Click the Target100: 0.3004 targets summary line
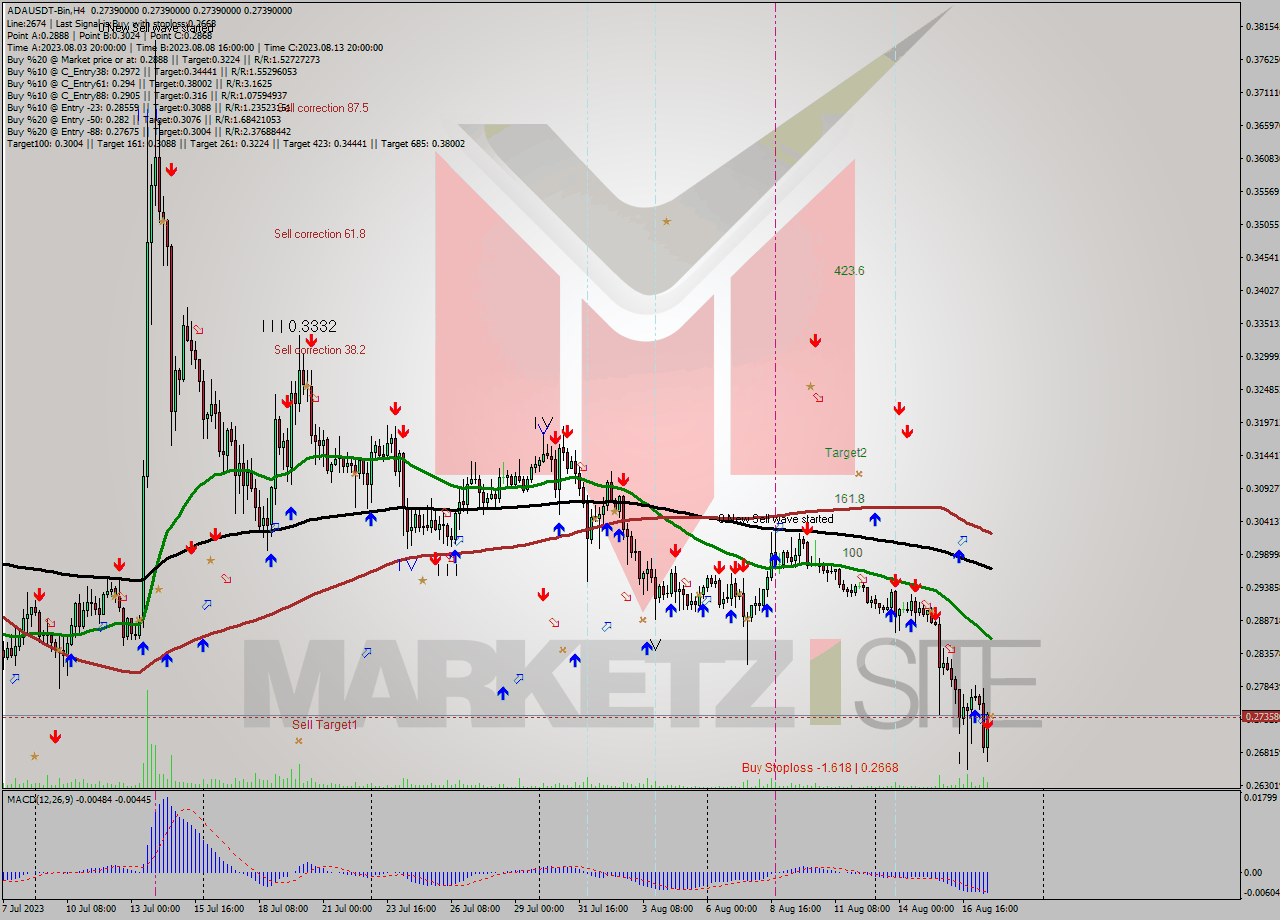 (236, 144)
